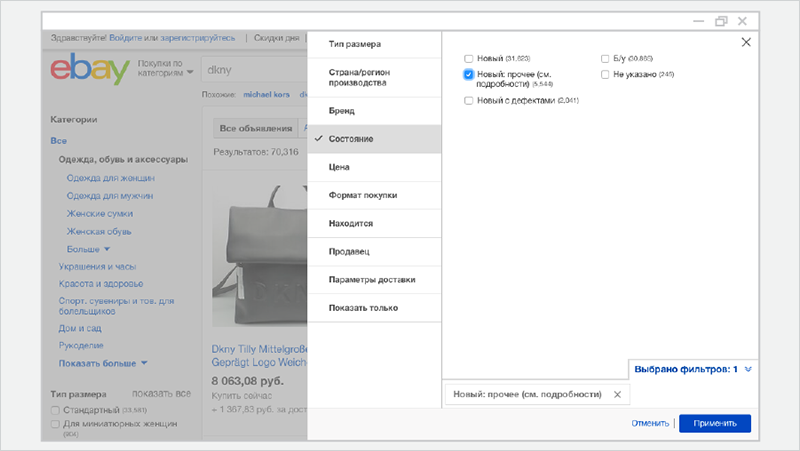Click the 'Результатов: 70,316' text
Viewport: 800px width, 451px height.
[256, 152]
